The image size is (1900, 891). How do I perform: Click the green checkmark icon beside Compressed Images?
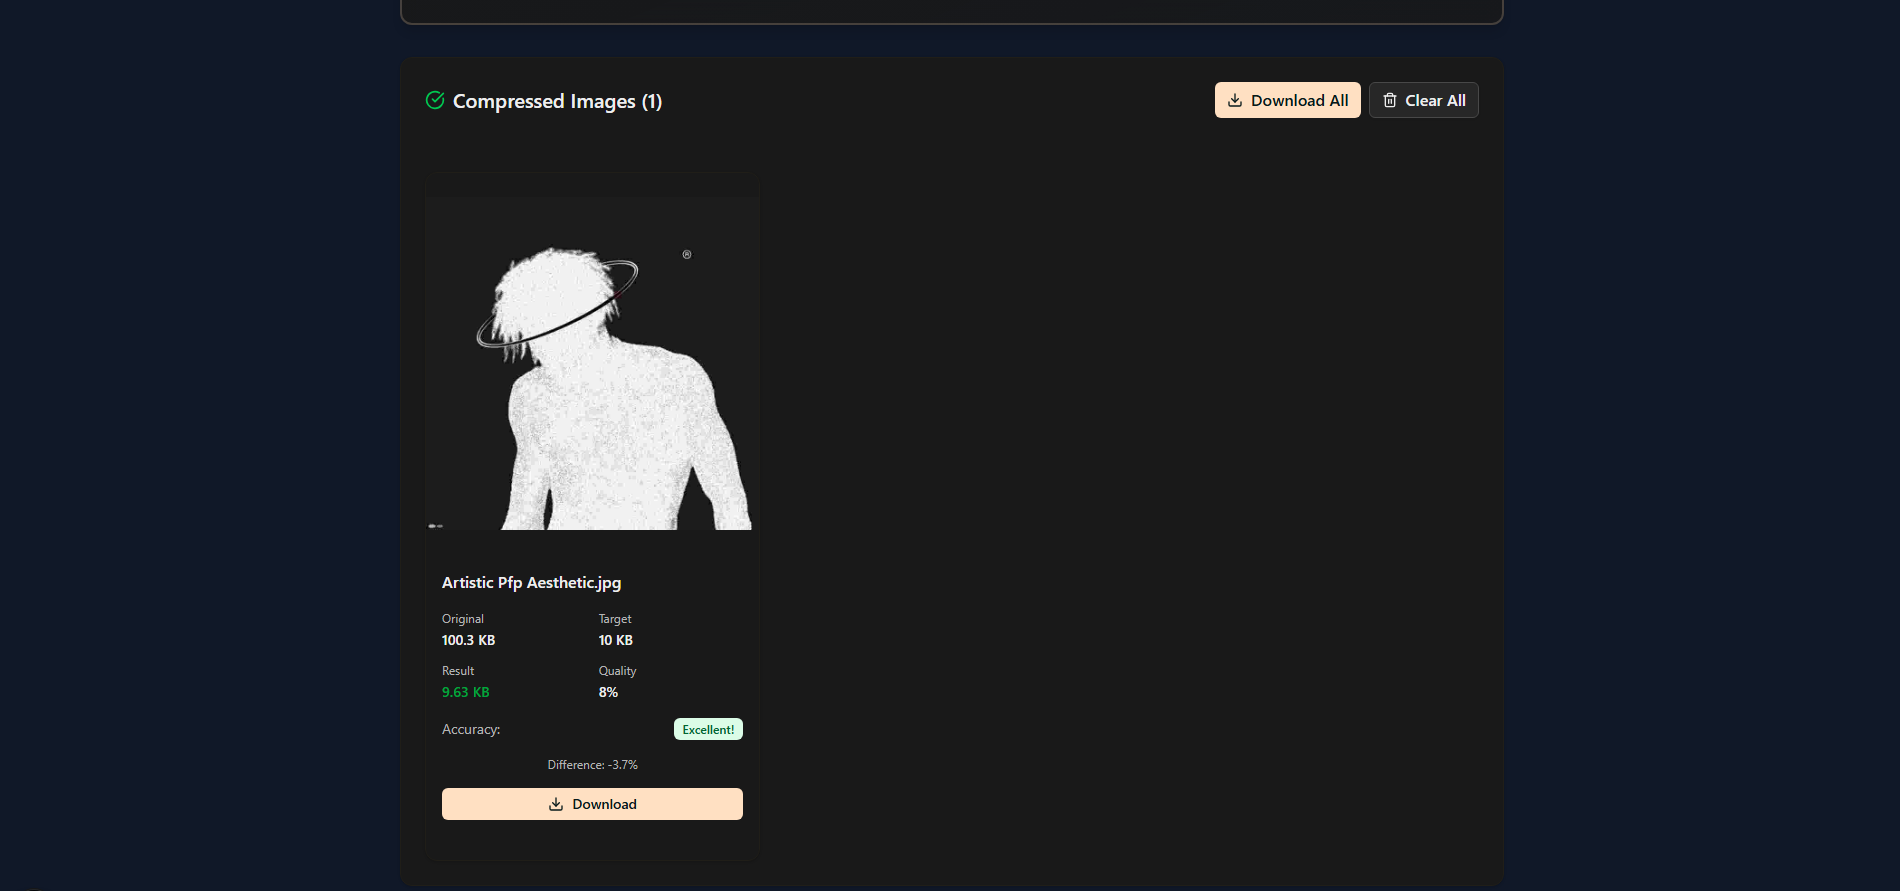coord(435,100)
